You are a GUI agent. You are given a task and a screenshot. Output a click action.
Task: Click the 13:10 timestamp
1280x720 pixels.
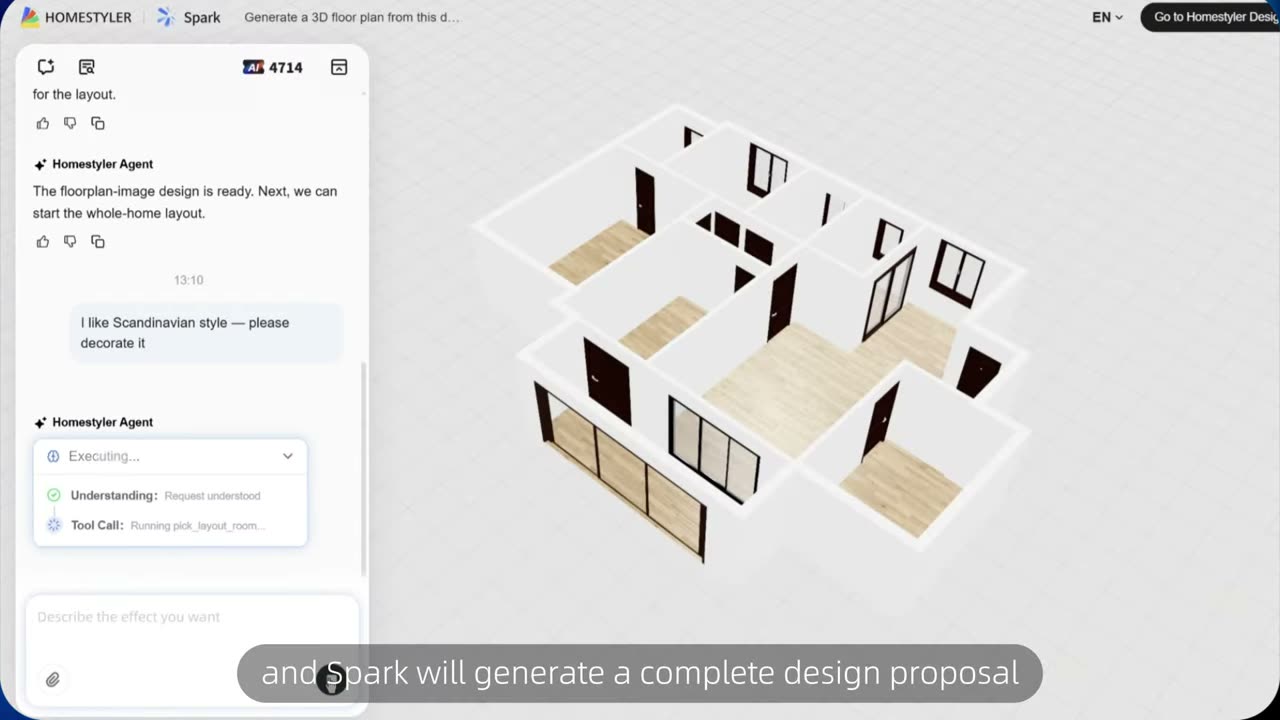coord(189,280)
